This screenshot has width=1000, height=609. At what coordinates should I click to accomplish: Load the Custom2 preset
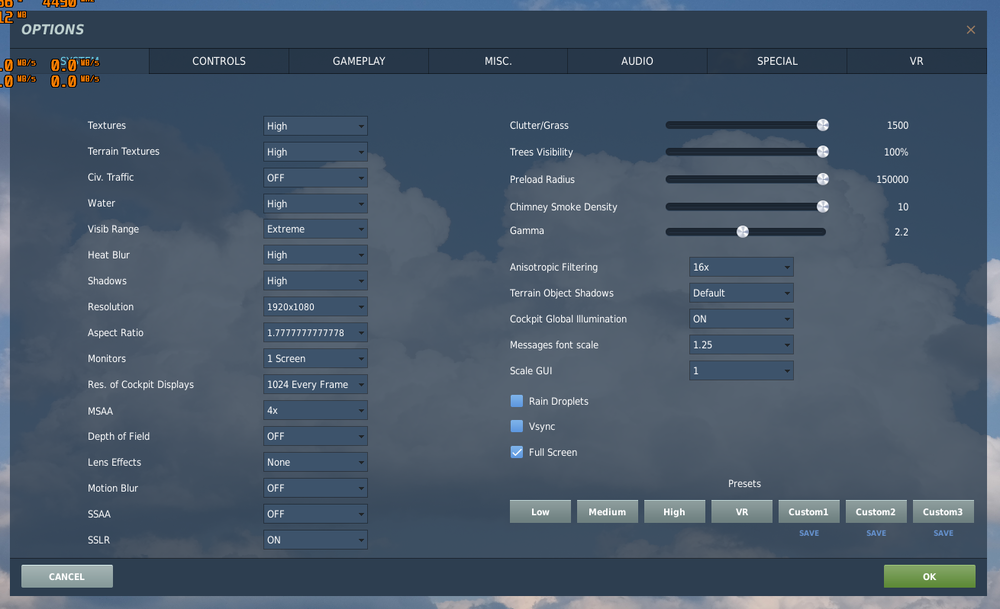tap(876, 511)
